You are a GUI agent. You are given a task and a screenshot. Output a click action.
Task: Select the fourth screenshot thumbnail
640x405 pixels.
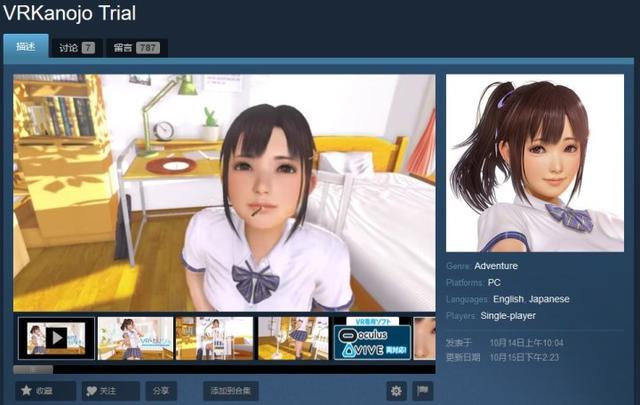coord(293,338)
